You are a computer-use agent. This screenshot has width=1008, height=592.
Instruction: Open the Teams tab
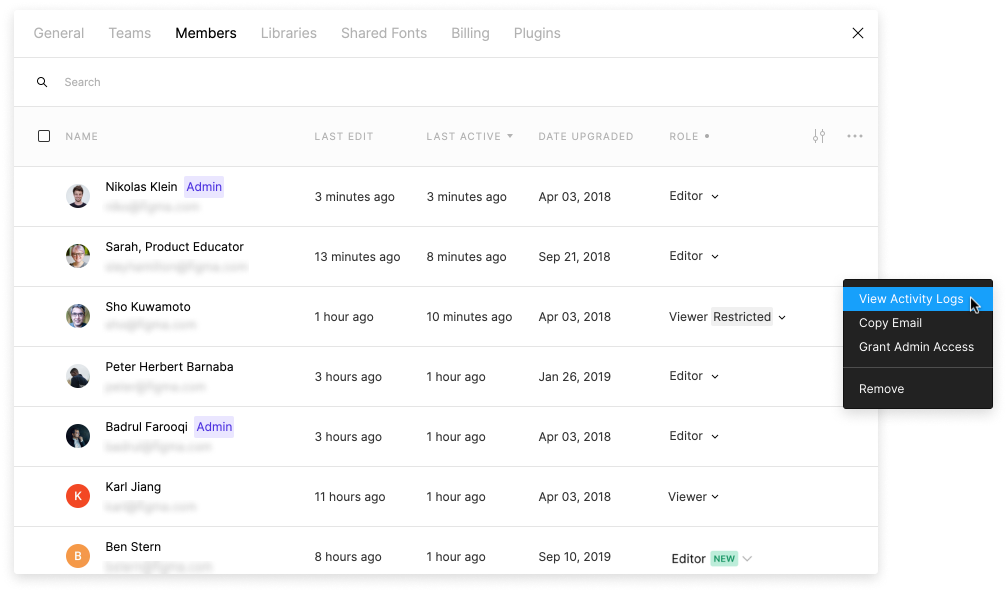pos(129,33)
